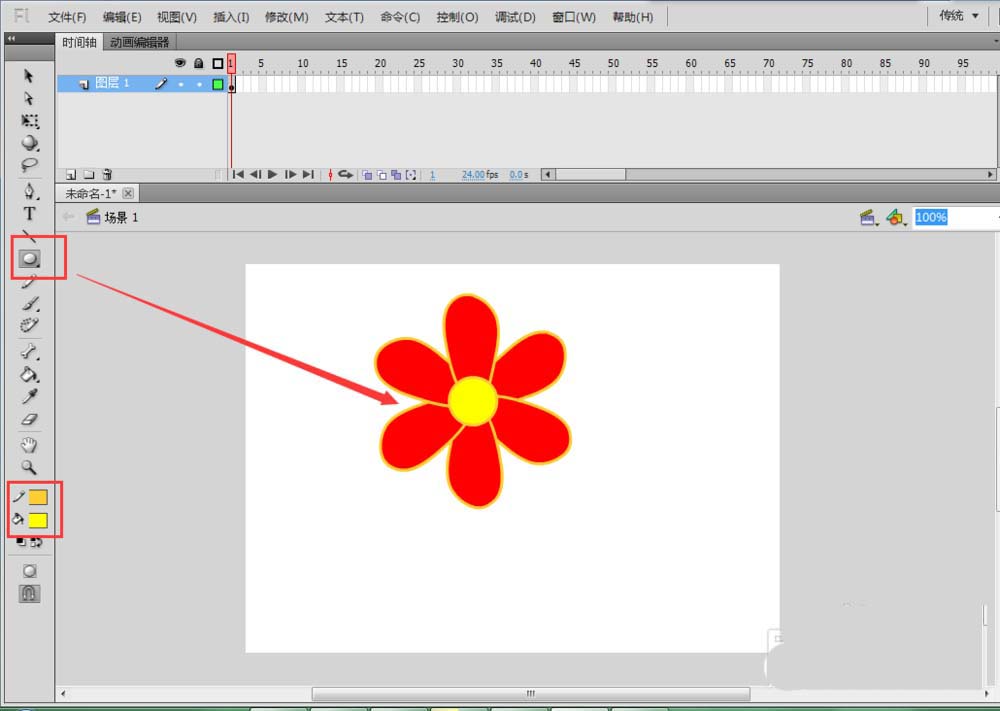Go to last frame
The image size is (1000, 711).
click(308, 175)
